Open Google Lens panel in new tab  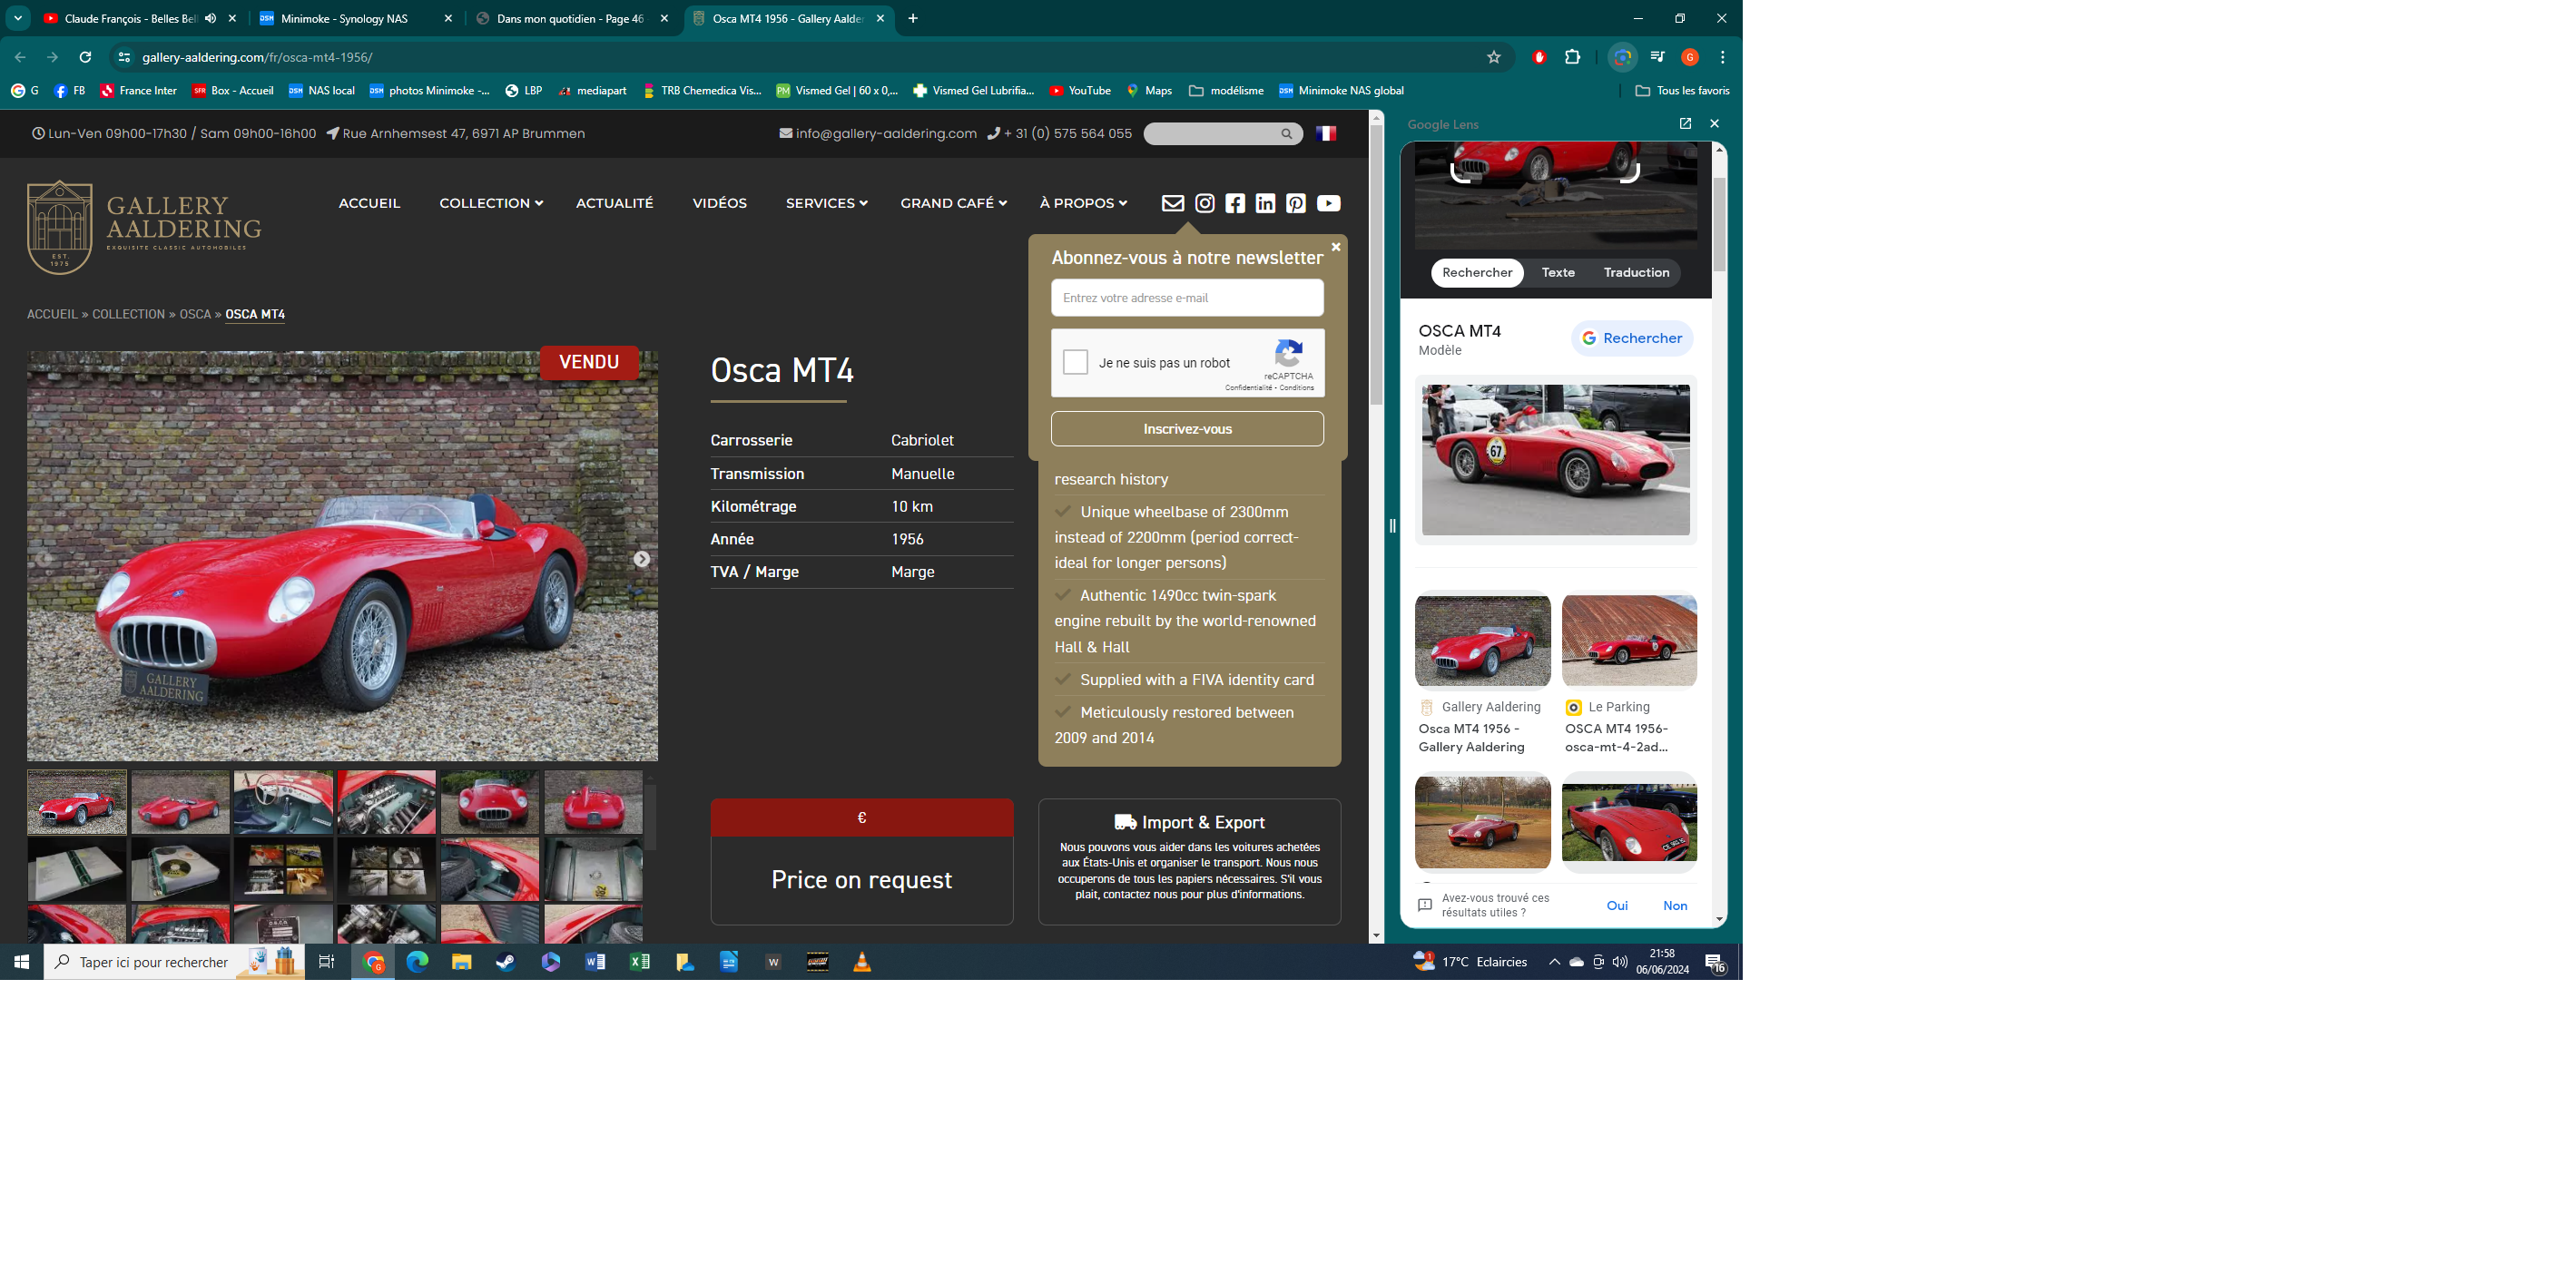pyautogui.click(x=1685, y=123)
